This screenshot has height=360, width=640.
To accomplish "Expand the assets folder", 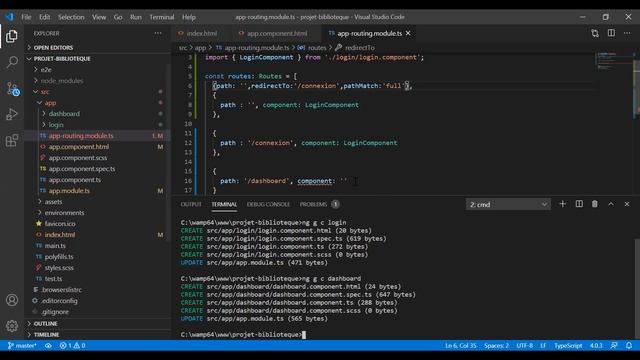I will point(53,202).
